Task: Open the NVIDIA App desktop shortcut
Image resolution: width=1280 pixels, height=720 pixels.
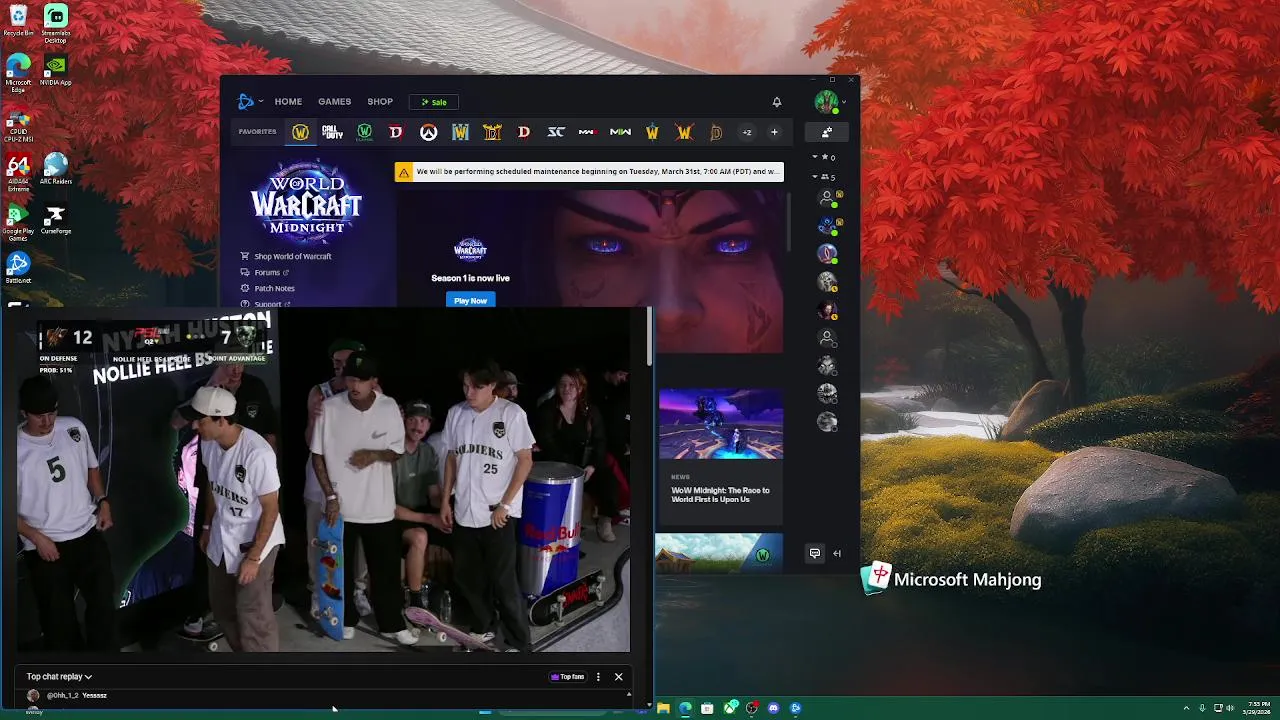Action: [56, 71]
